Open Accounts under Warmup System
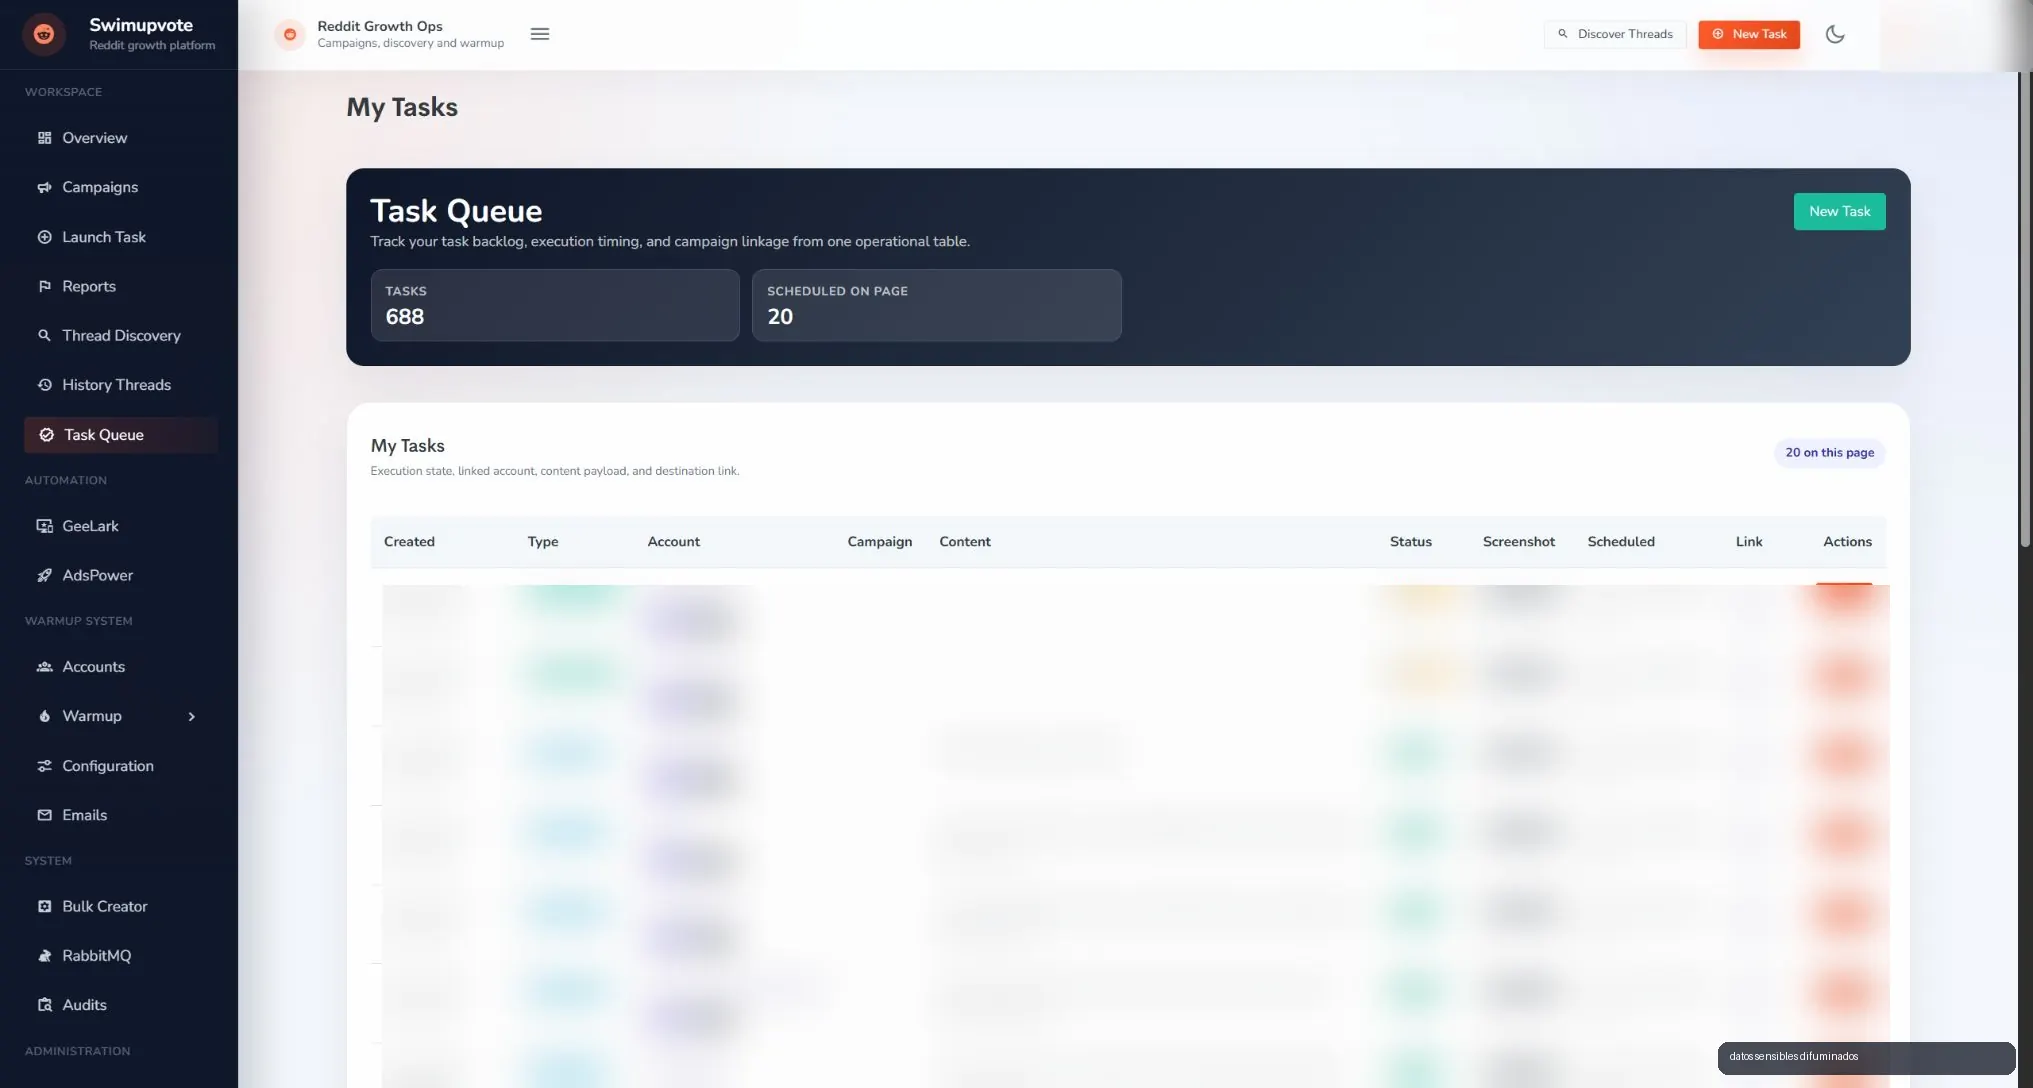 [x=121, y=667]
